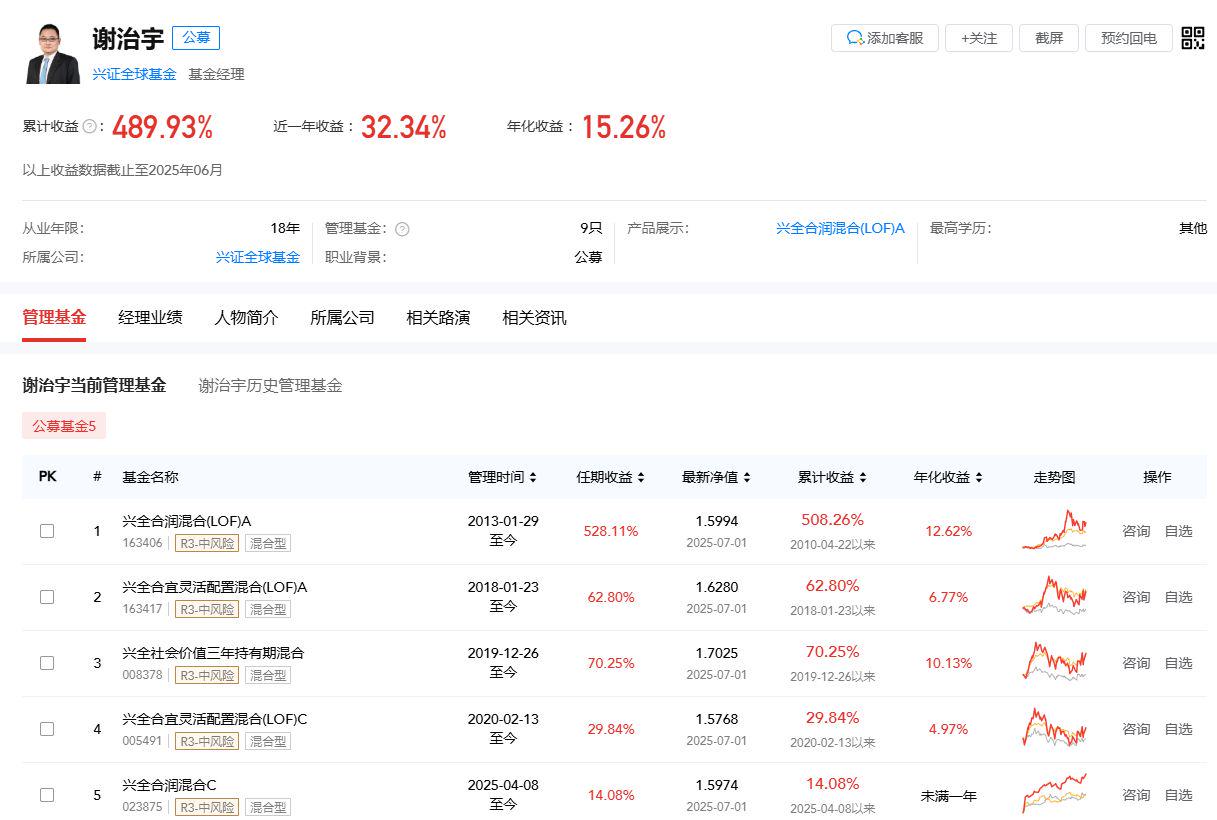
Task: Tick the PK checkbox for 兴全合宜灵活配置混合(LOF)C
Action: pyautogui.click(x=47, y=729)
